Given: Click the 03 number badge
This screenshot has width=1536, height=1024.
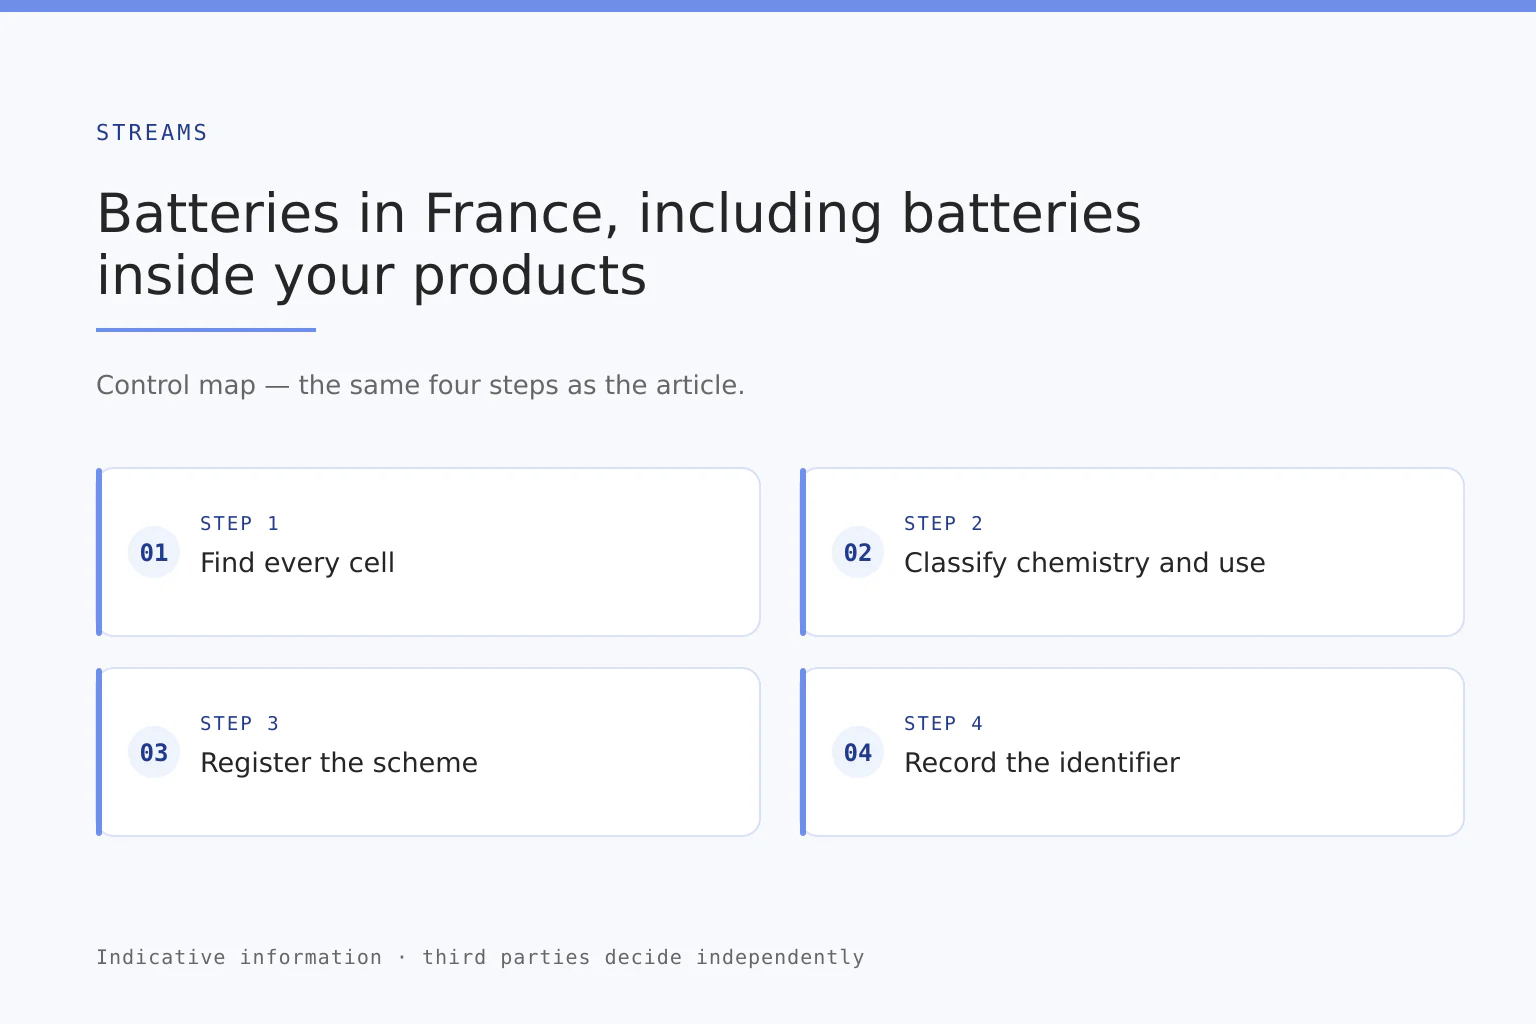Looking at the screenshot, I should pos(154,752).
